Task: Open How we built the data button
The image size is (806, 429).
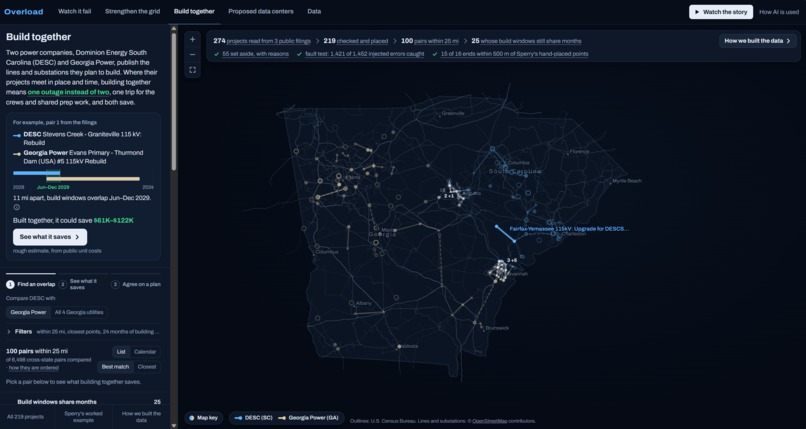Action: tap(757, 41)
